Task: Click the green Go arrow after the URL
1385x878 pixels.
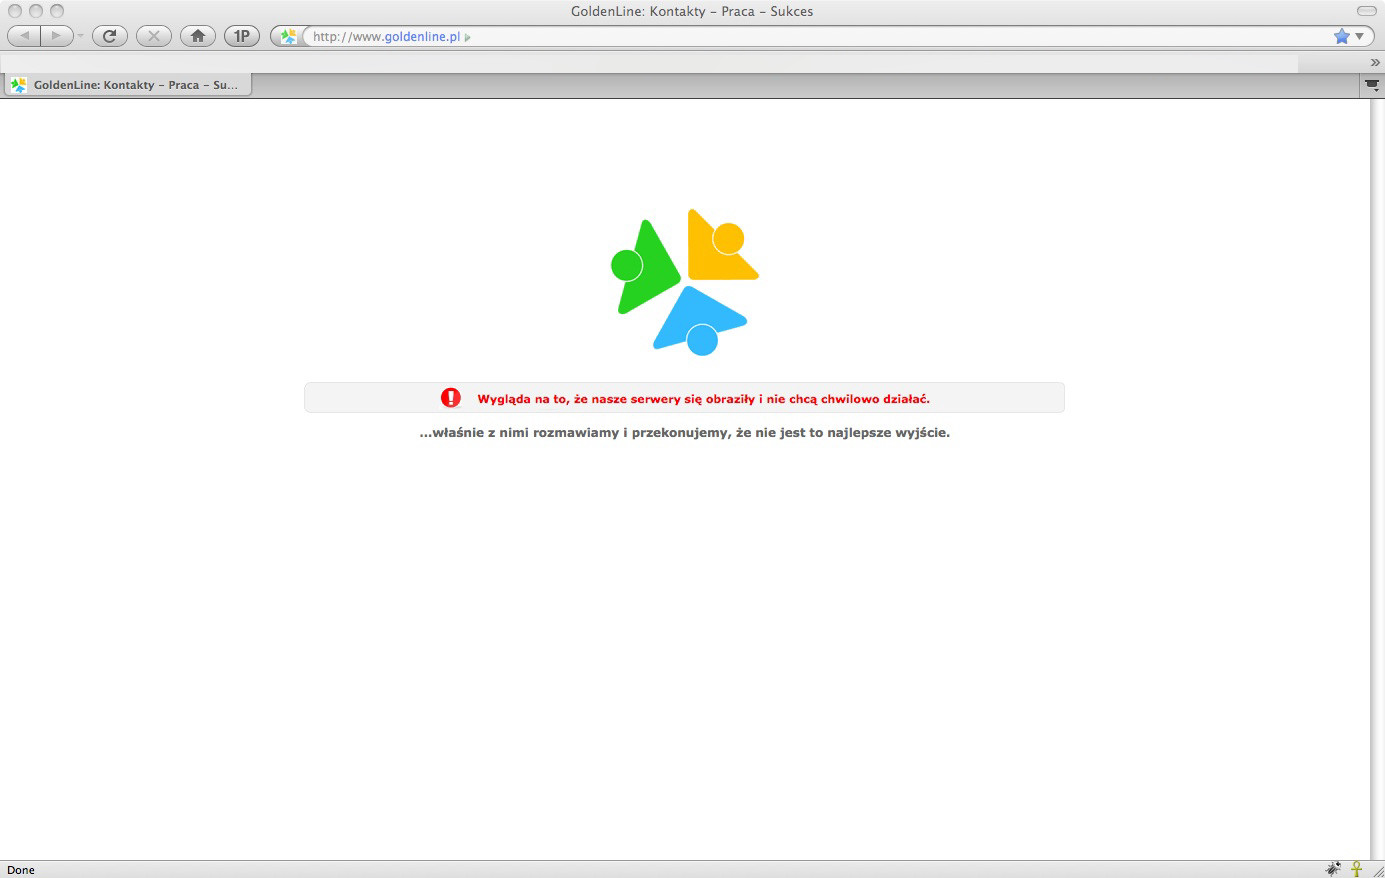Action: point(468,37)
